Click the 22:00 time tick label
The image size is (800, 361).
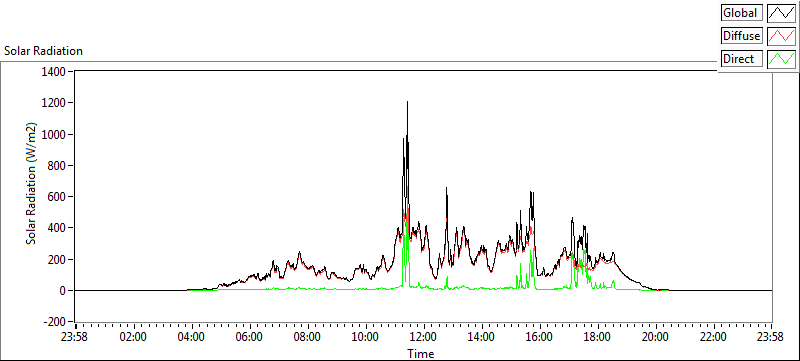click(713, 337)
